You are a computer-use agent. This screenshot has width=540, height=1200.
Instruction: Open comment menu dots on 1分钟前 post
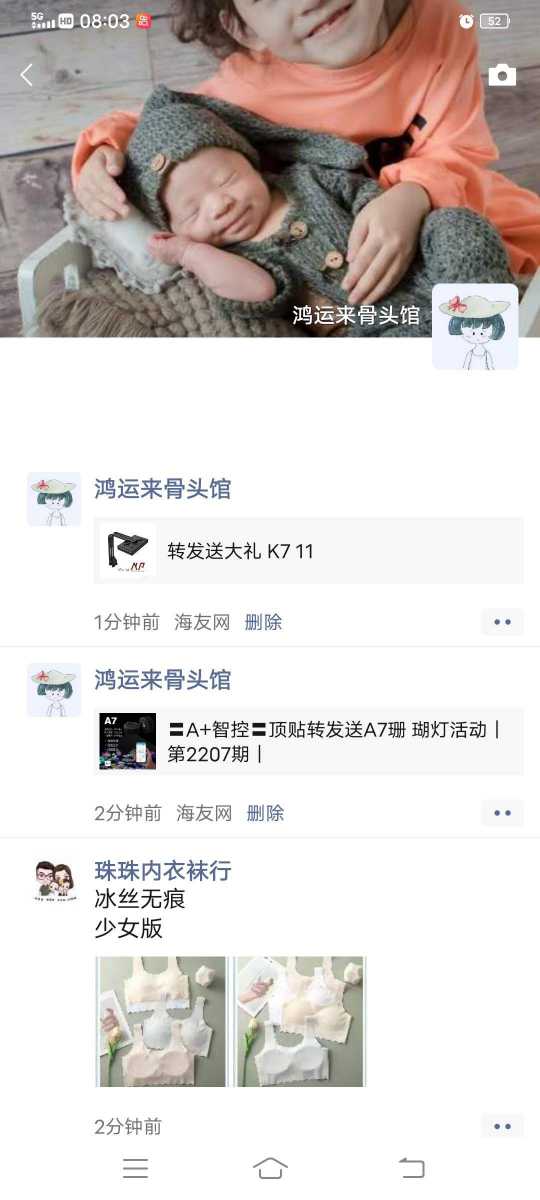(x=502, y=622)
